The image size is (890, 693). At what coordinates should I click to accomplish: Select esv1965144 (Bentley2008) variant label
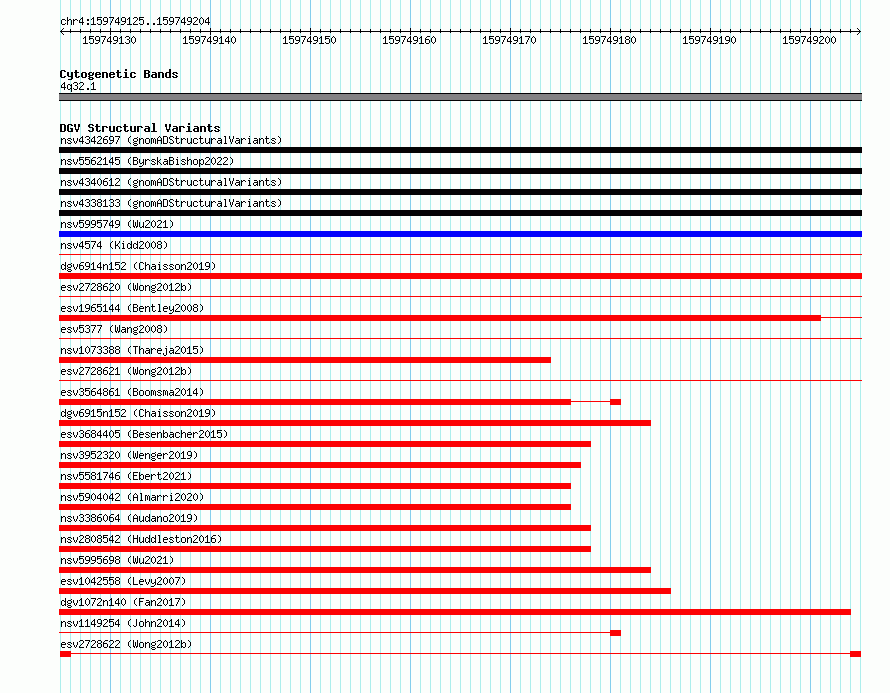132,308
